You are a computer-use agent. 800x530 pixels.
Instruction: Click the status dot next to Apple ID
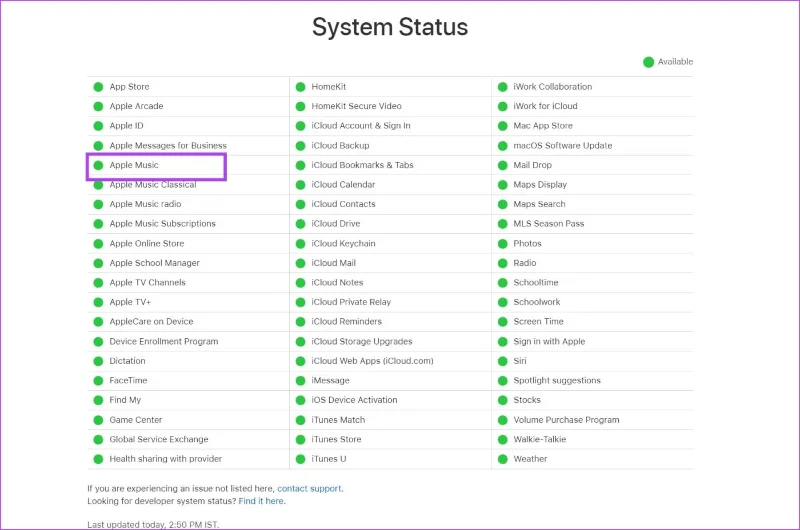(x=98, y=126)
